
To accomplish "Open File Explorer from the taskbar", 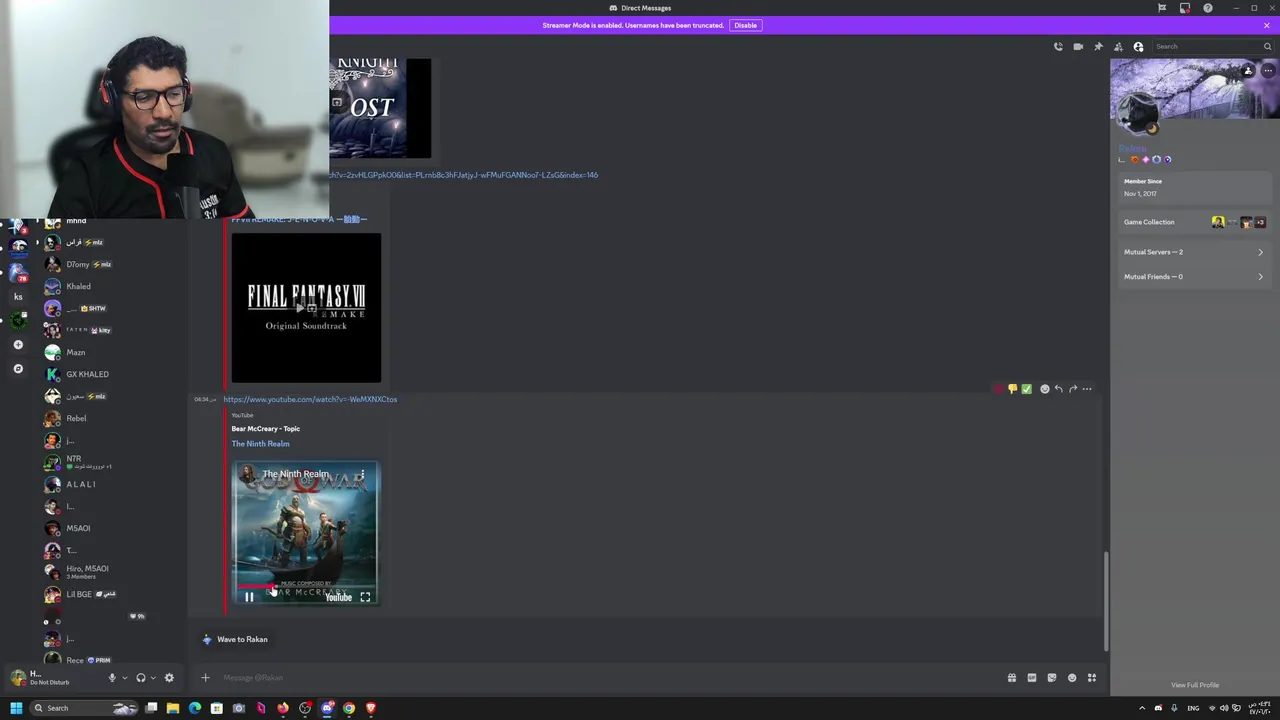I will click(173, 708).
